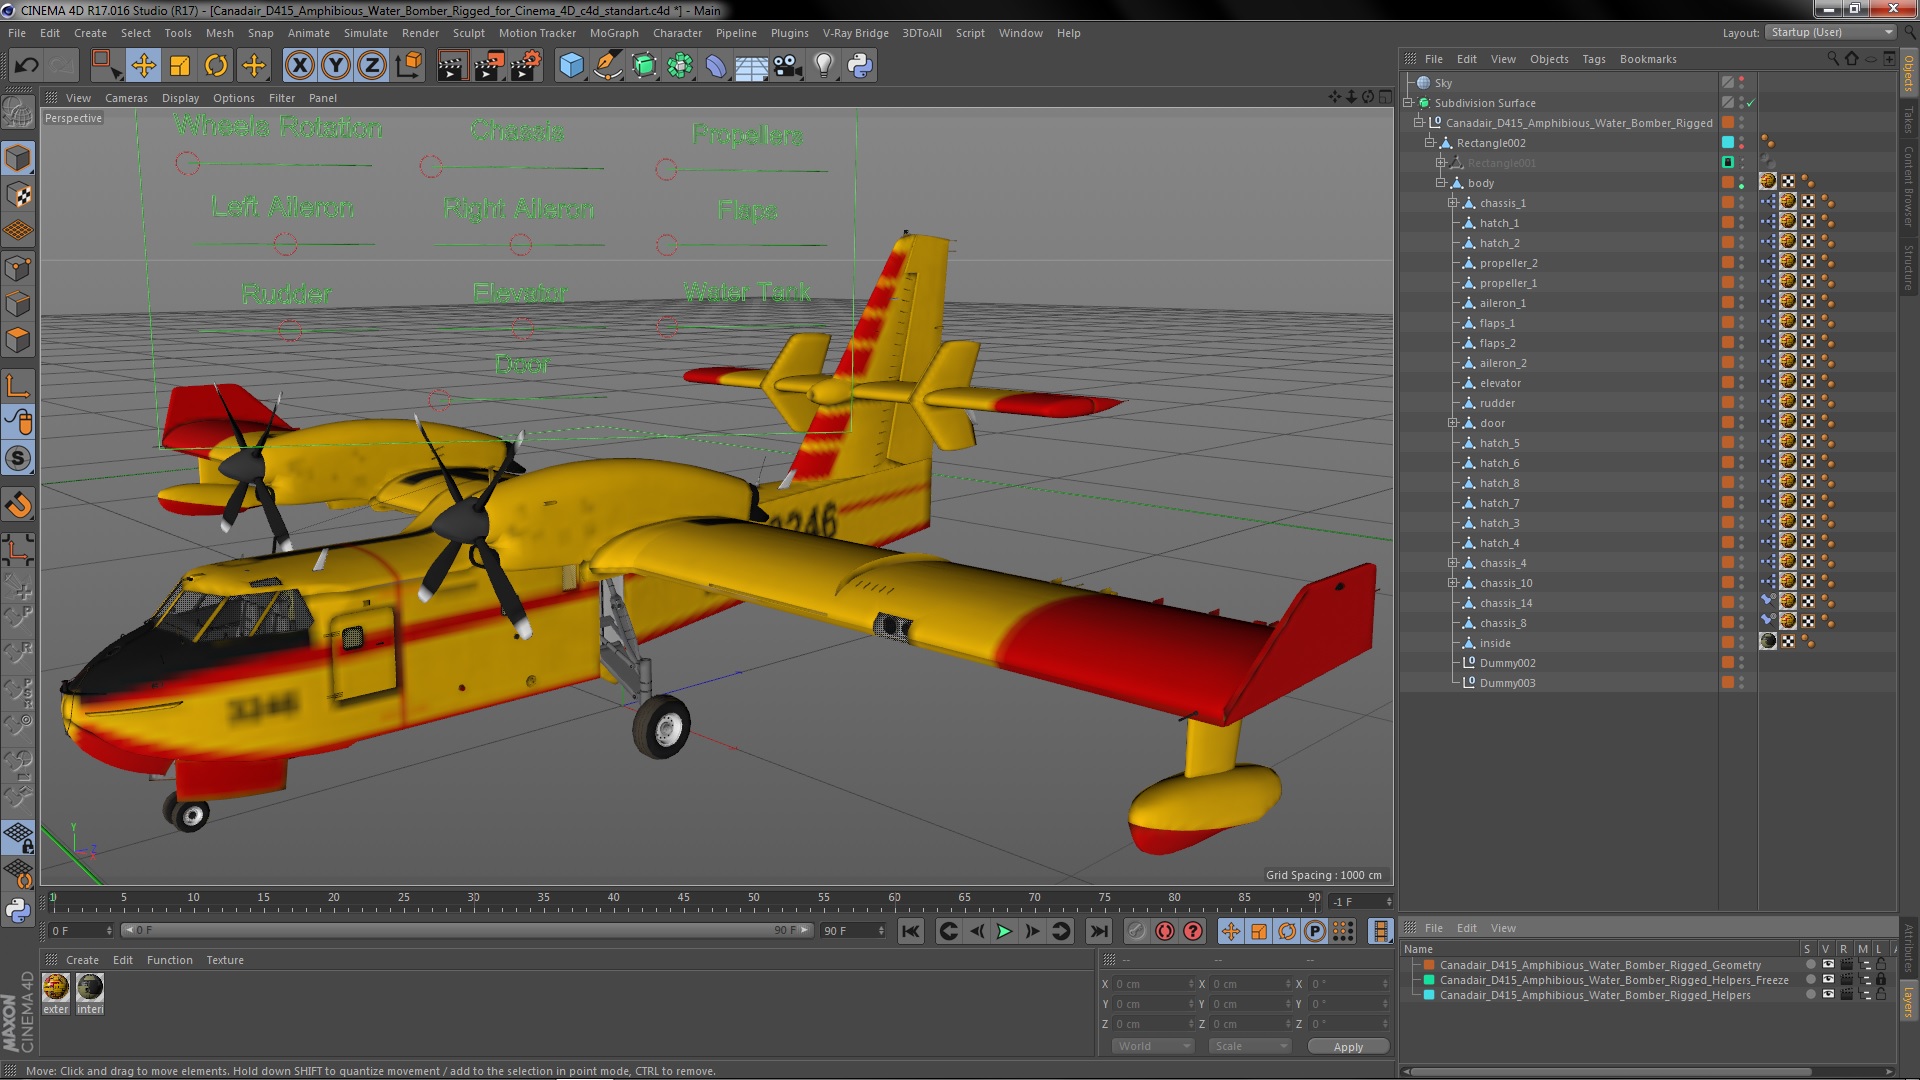Select the inter material thumbnail
Screen dimensions: 1920x1080
click(90, 988)
